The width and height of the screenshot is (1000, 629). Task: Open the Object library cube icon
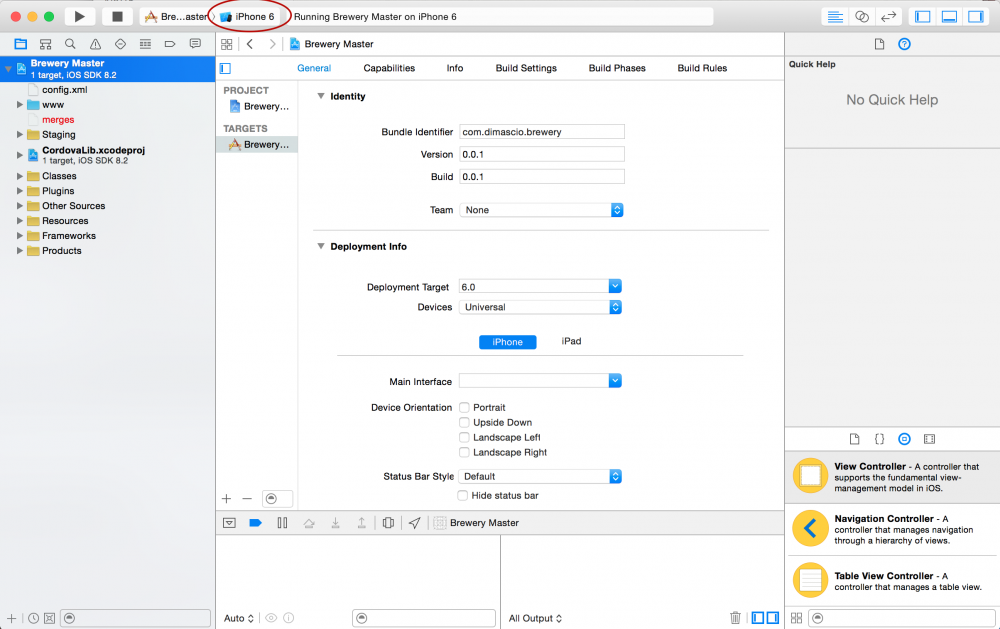[x=904, y=438]
